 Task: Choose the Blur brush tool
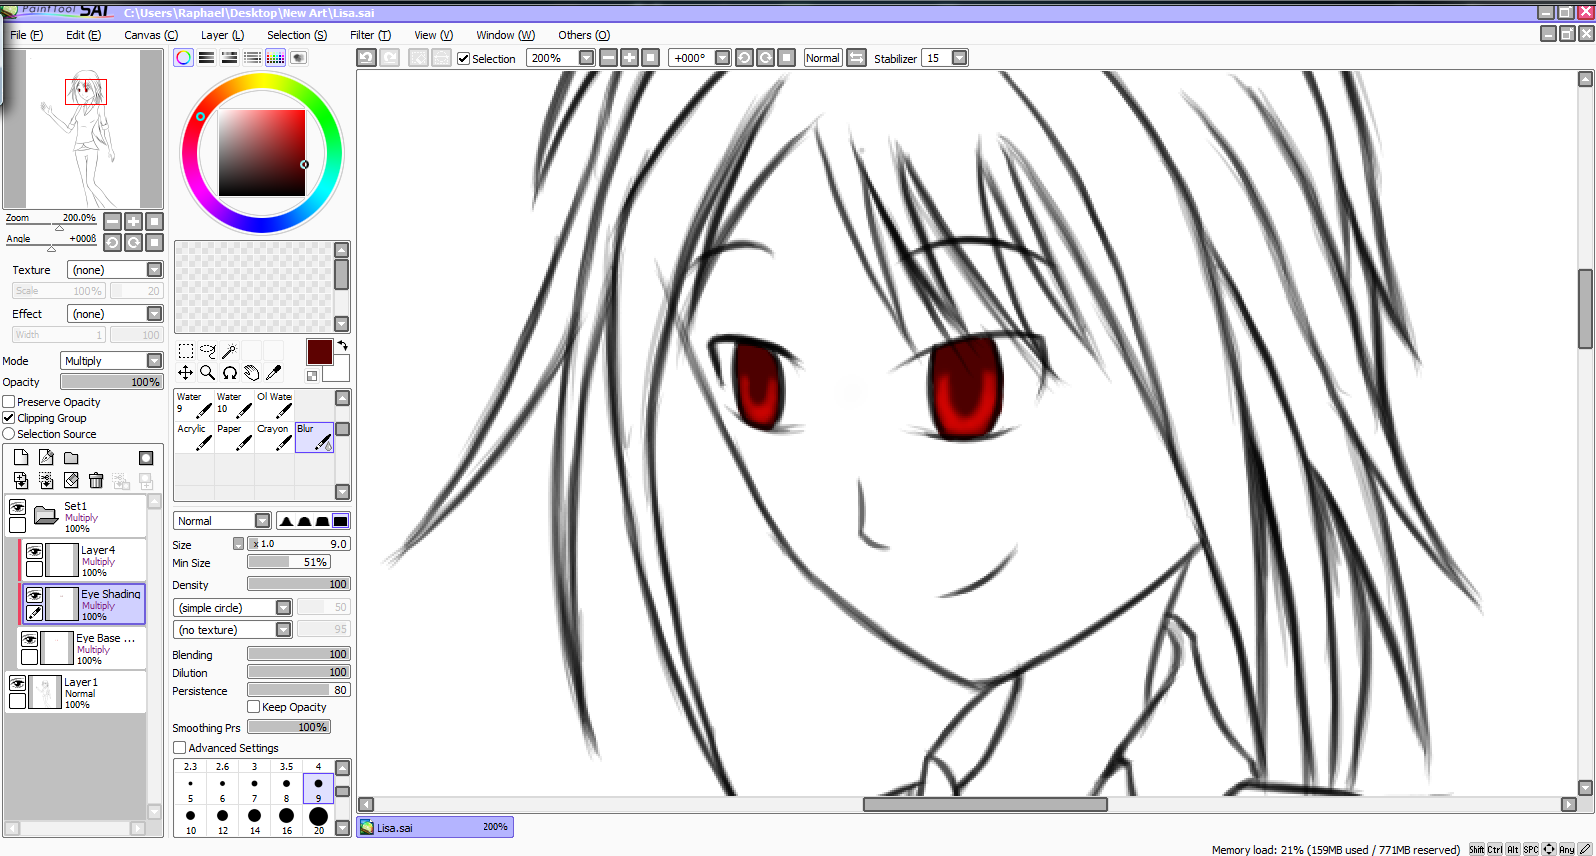(x=314, y=437)
